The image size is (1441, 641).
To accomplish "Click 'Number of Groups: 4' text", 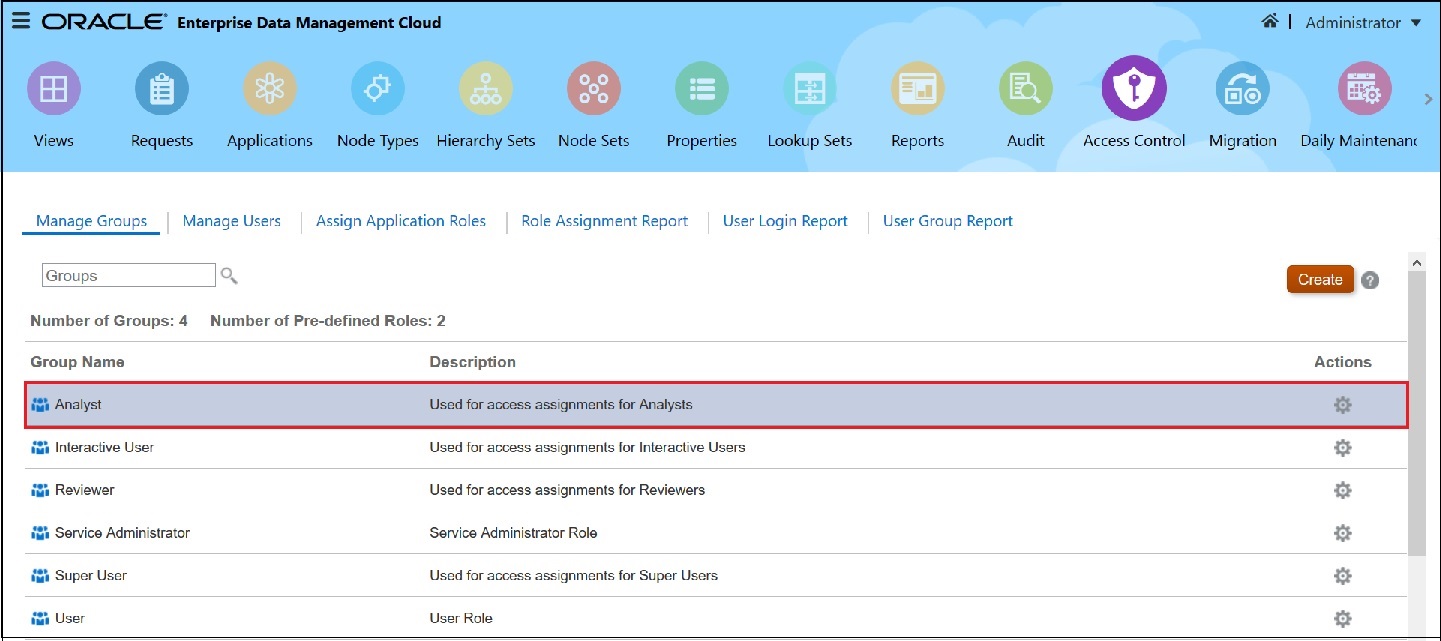I will (109, 321).
